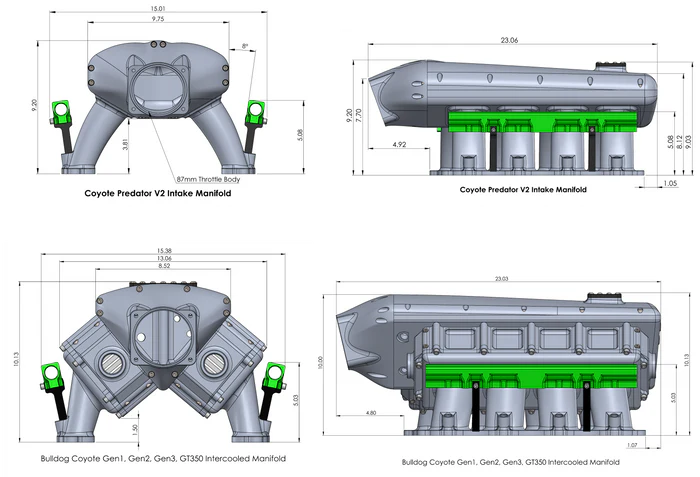Viewport: 700px width, 477px height.
Task: Click 5.08 dimension in Predator front view
Action: [x=300, y=135]
